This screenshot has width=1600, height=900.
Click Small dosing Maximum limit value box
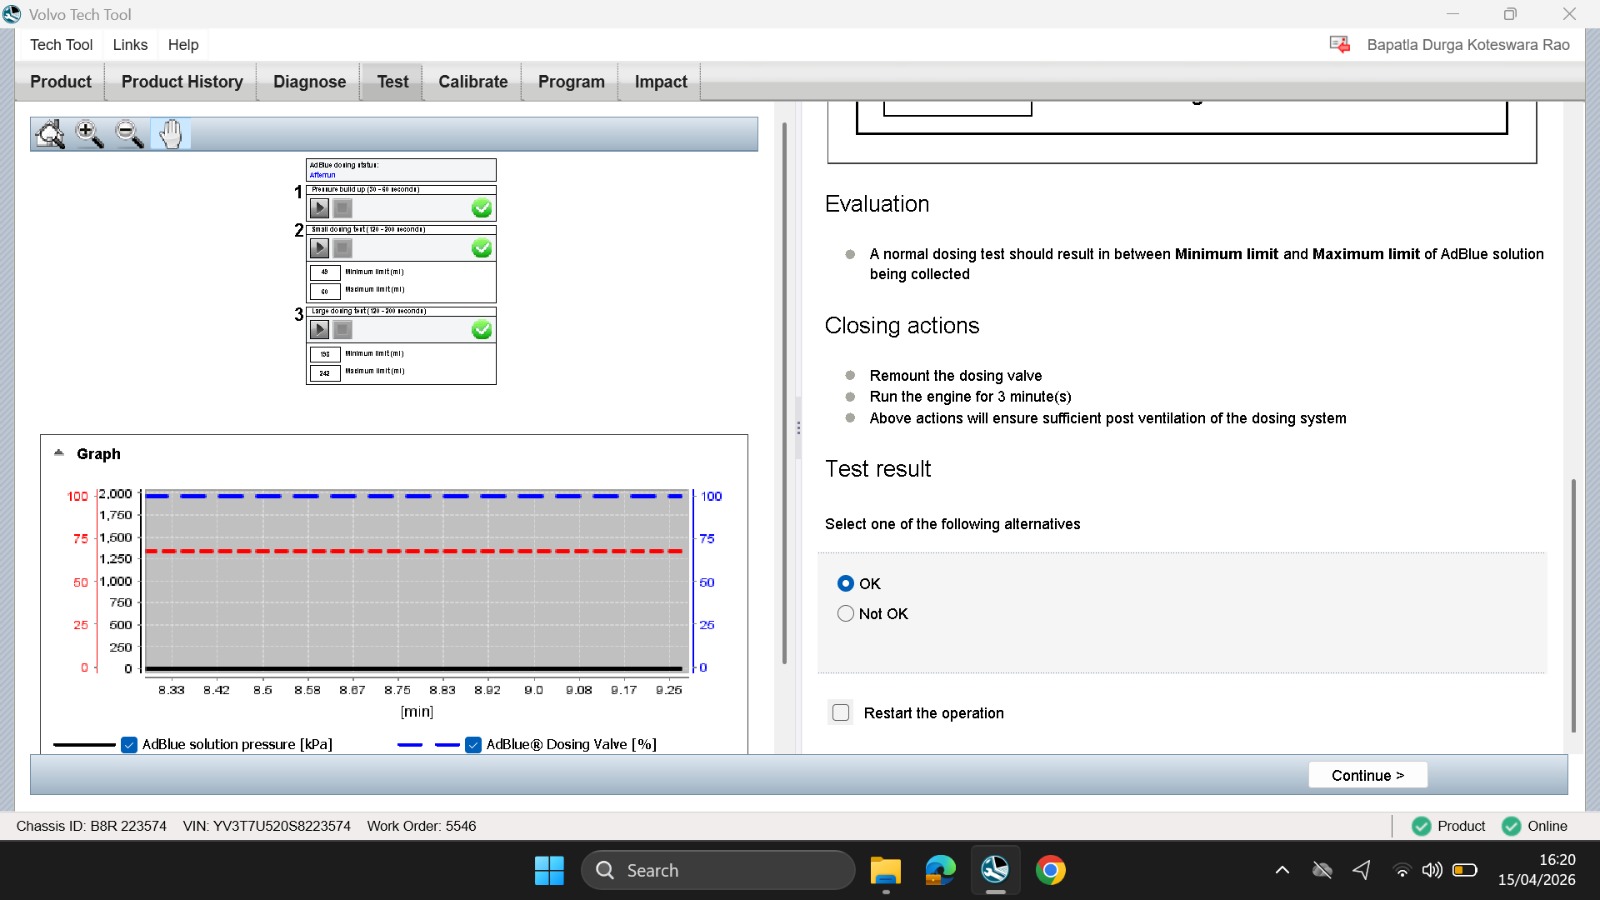325,291
